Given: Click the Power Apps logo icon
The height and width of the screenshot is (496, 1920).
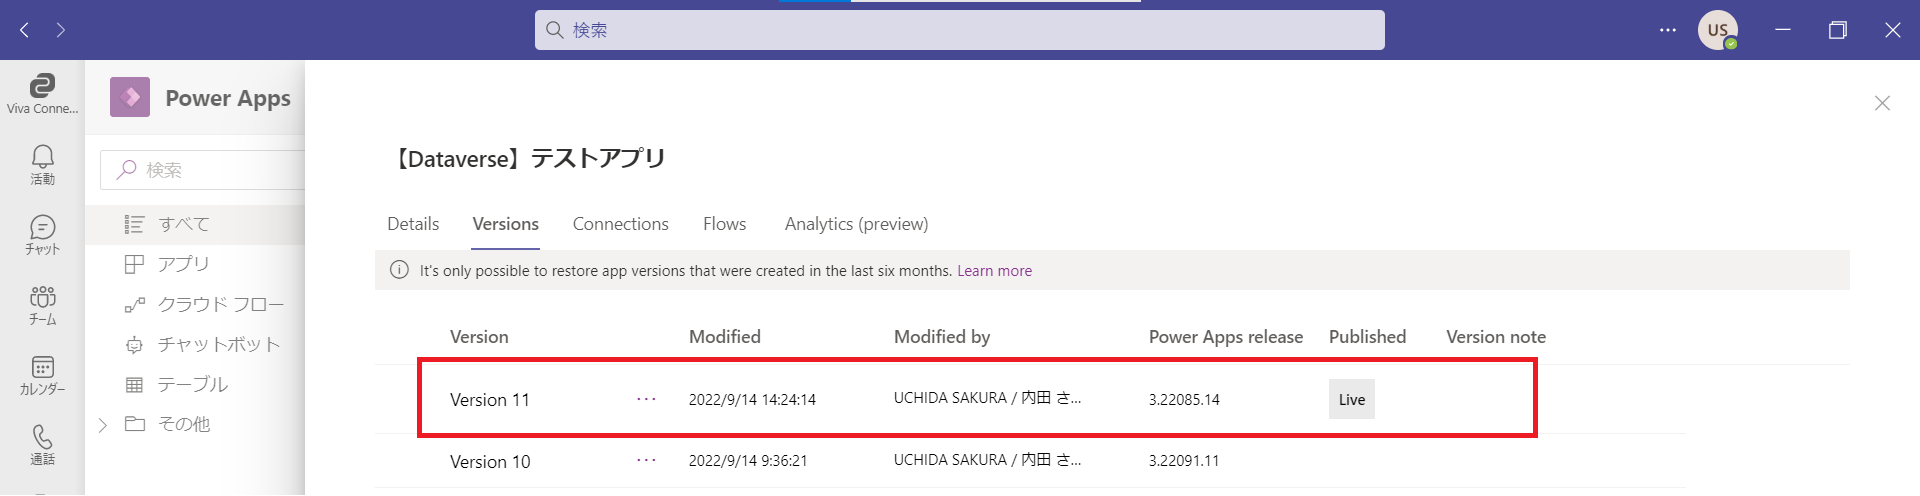Looking at the screenshot, I should click(130, 97).
